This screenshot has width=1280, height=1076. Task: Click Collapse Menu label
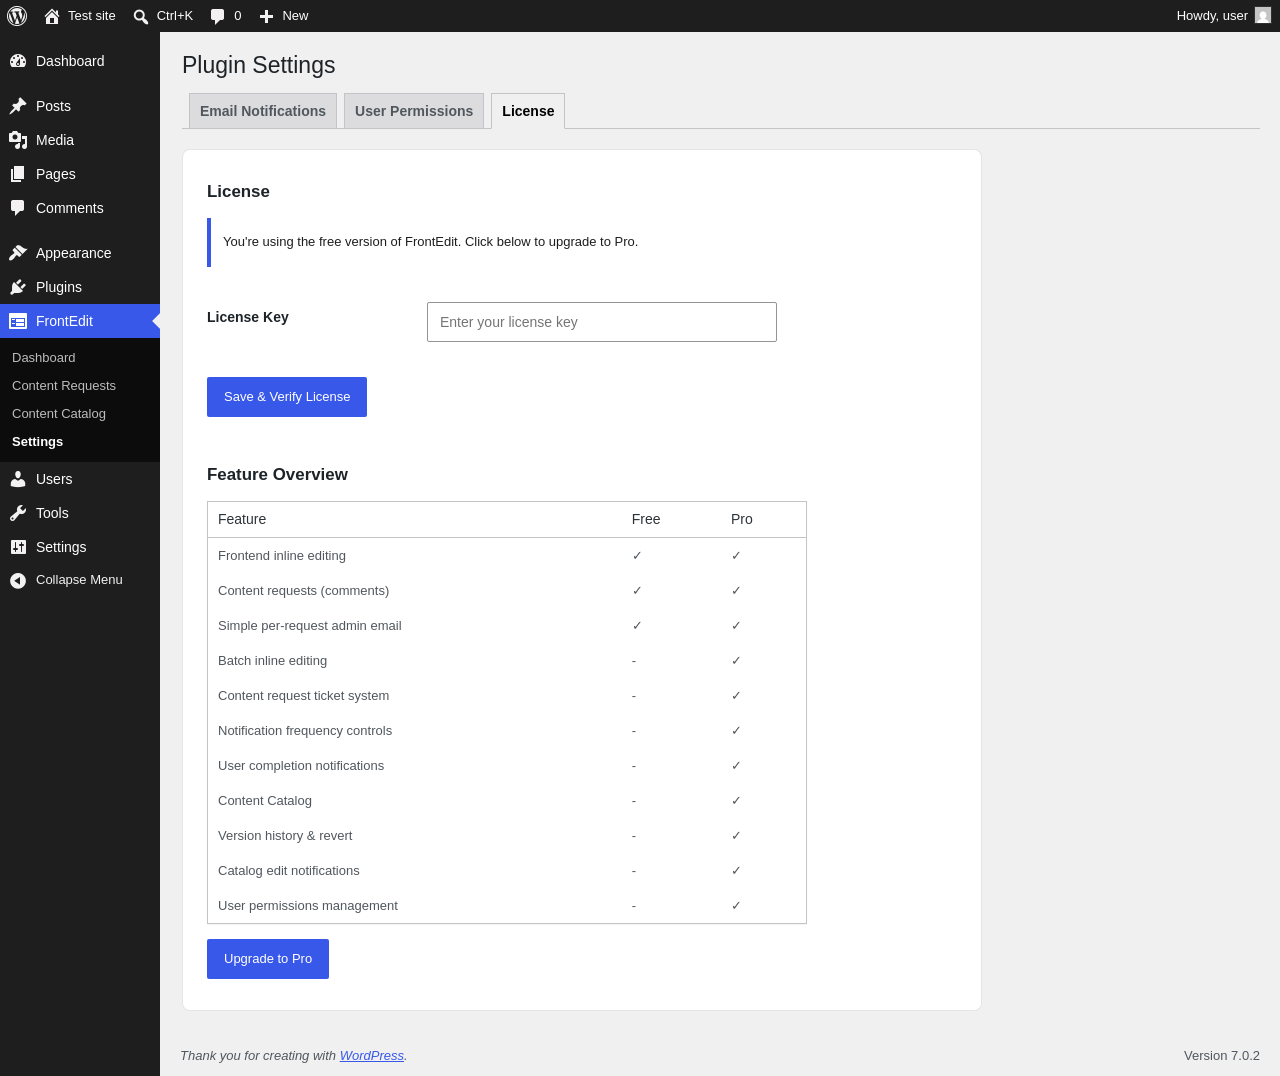[x=79, y=580]
